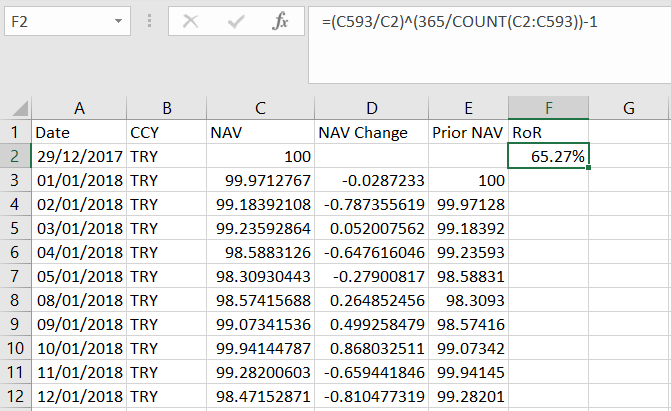Click the Enter checkmark formula icon

pyautogui.click(x=236, y=21)
